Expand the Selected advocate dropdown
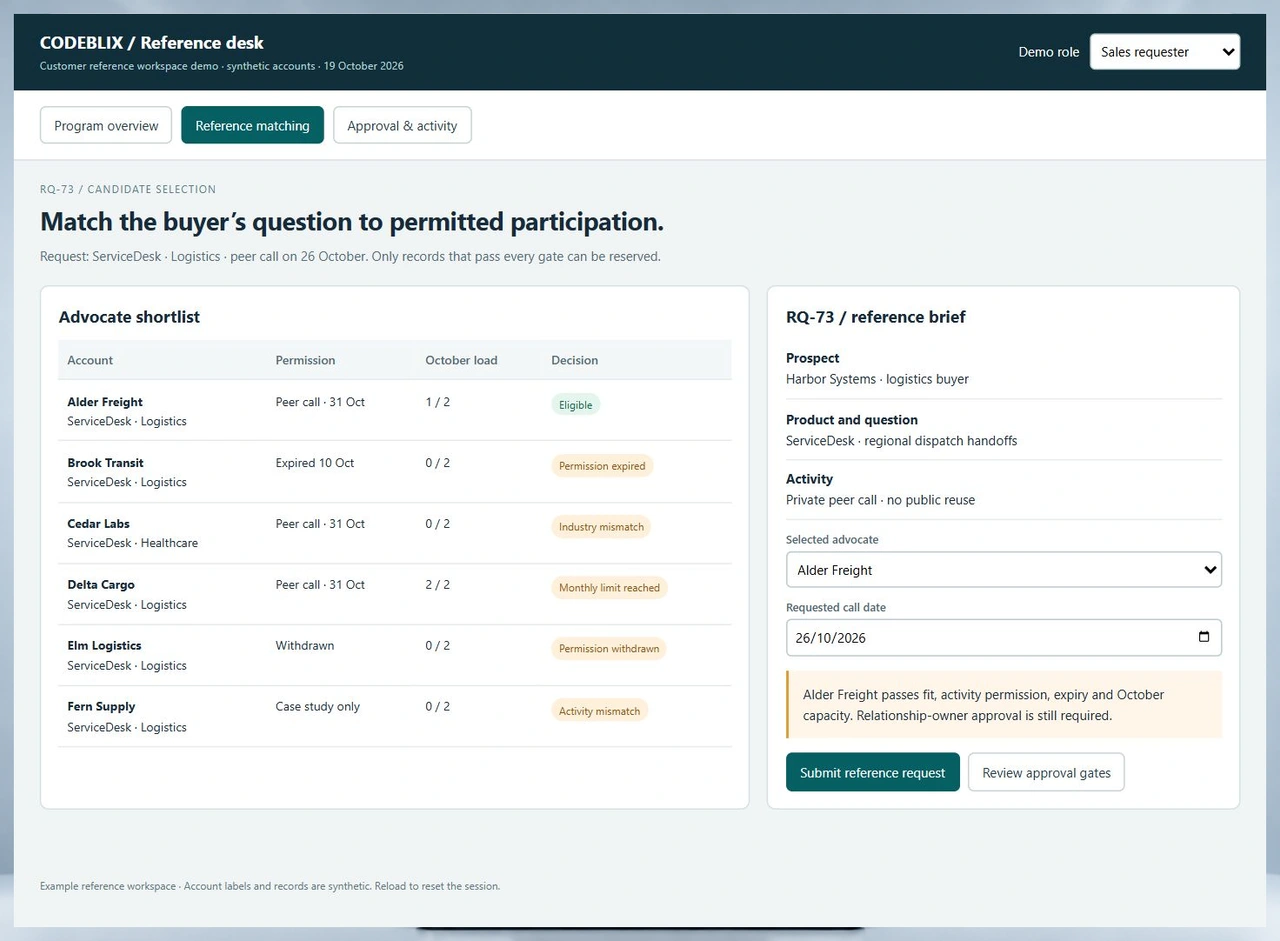Screen dimensions: 1280x941 [1004, 570]
